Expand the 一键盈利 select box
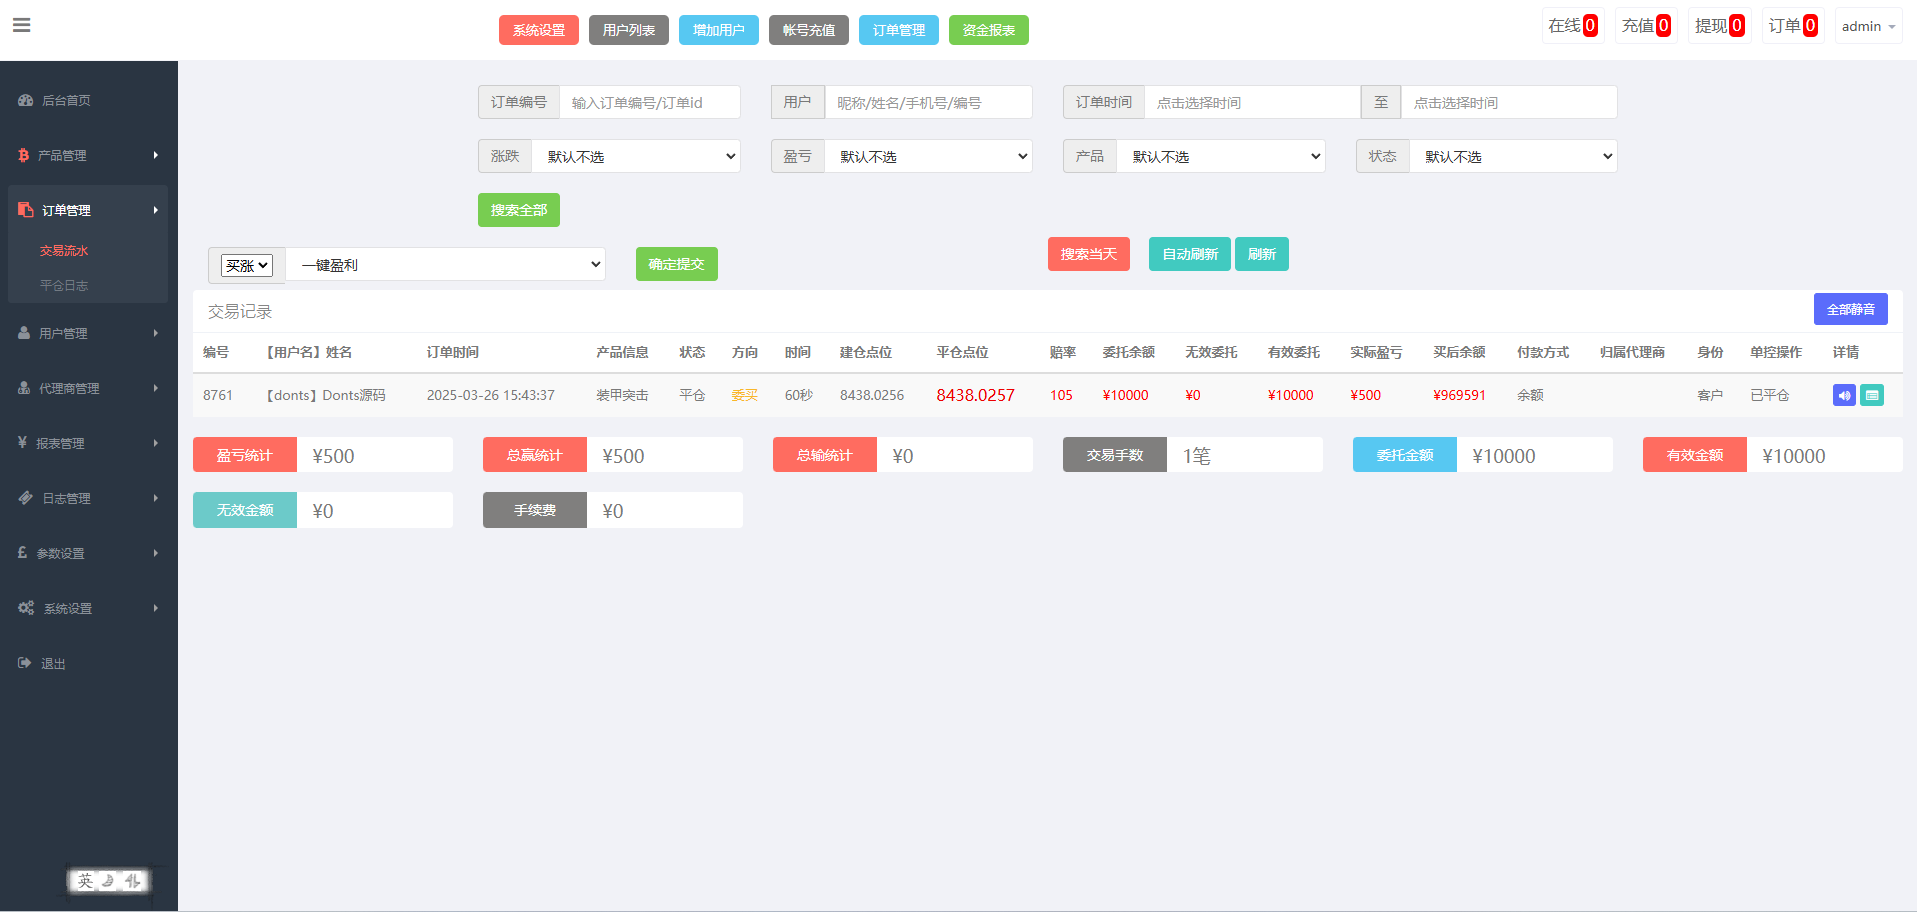 pyautogui.click(x=445, y=265)
